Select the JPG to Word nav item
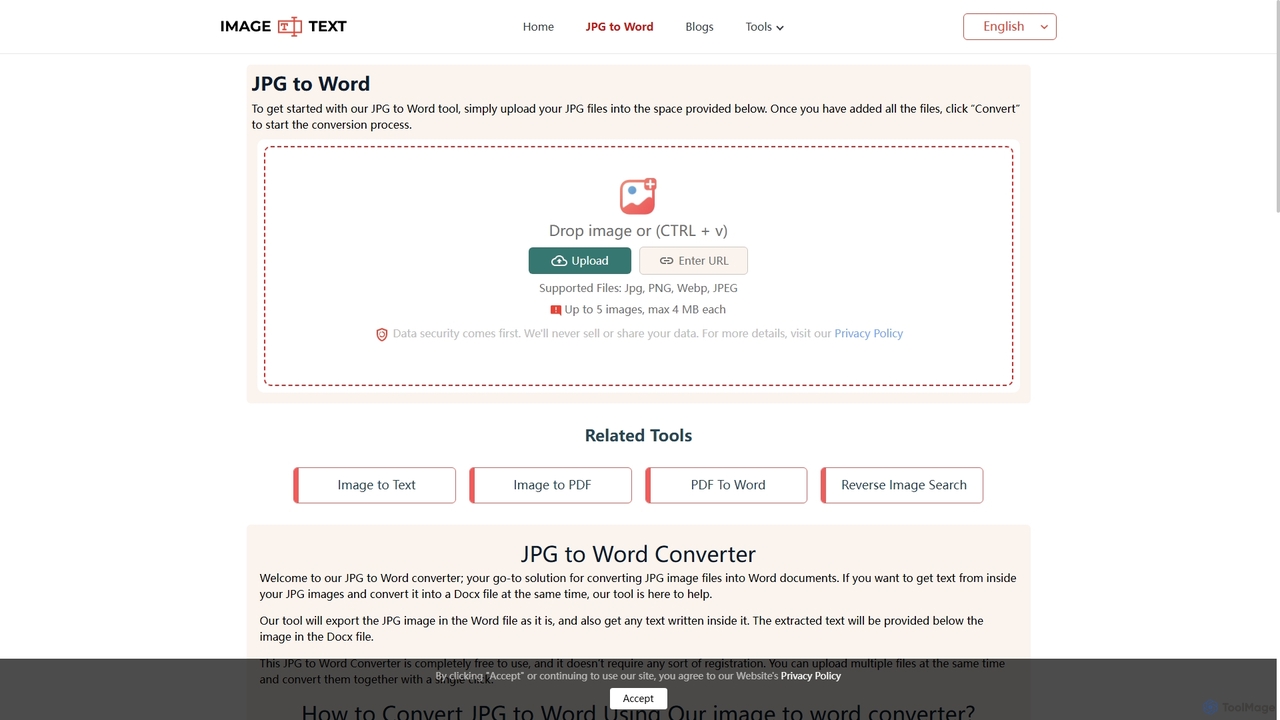1280x720 pixels. 619,27
